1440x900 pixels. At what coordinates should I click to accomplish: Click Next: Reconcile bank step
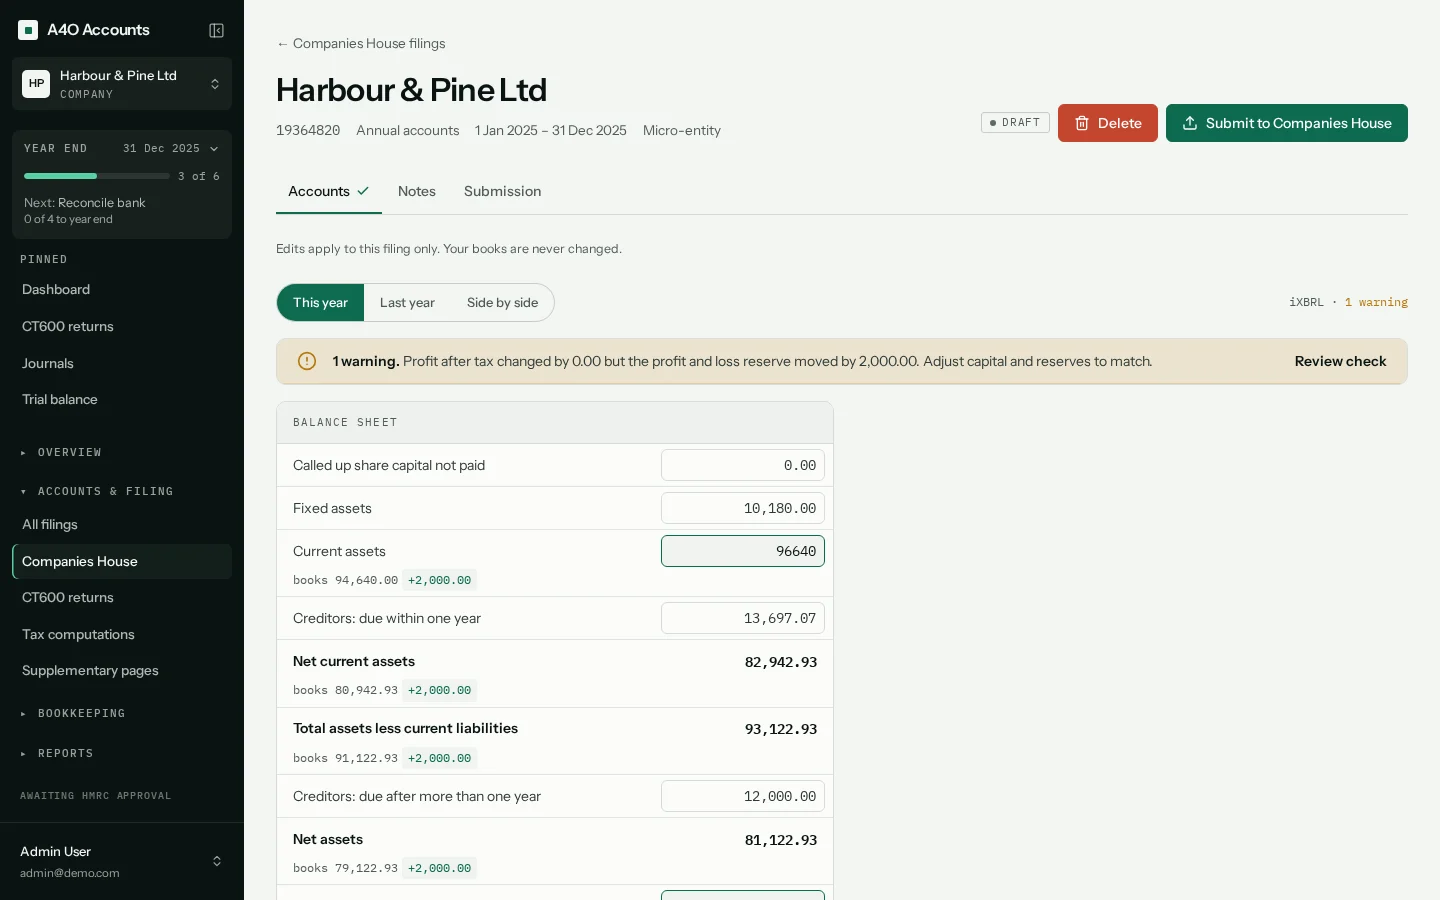(85, 202)
